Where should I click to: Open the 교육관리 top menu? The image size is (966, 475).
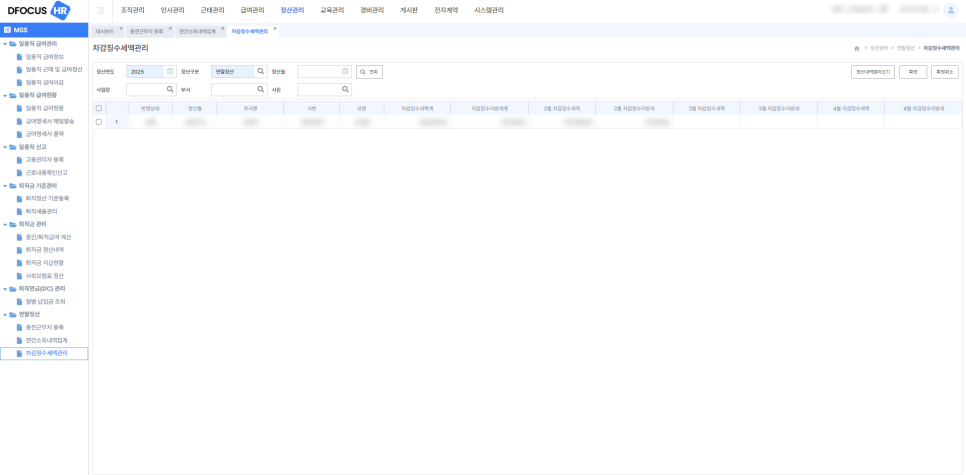click(x=332, y=10)
